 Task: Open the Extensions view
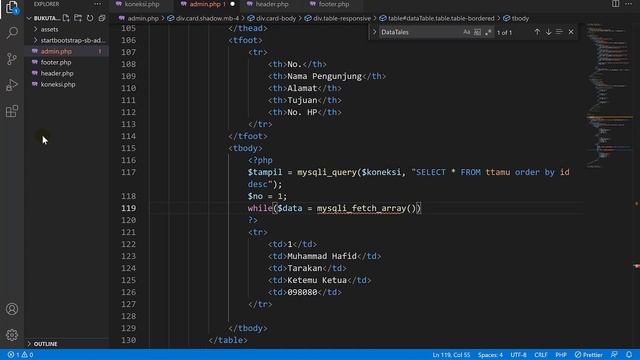pos(12,111)
